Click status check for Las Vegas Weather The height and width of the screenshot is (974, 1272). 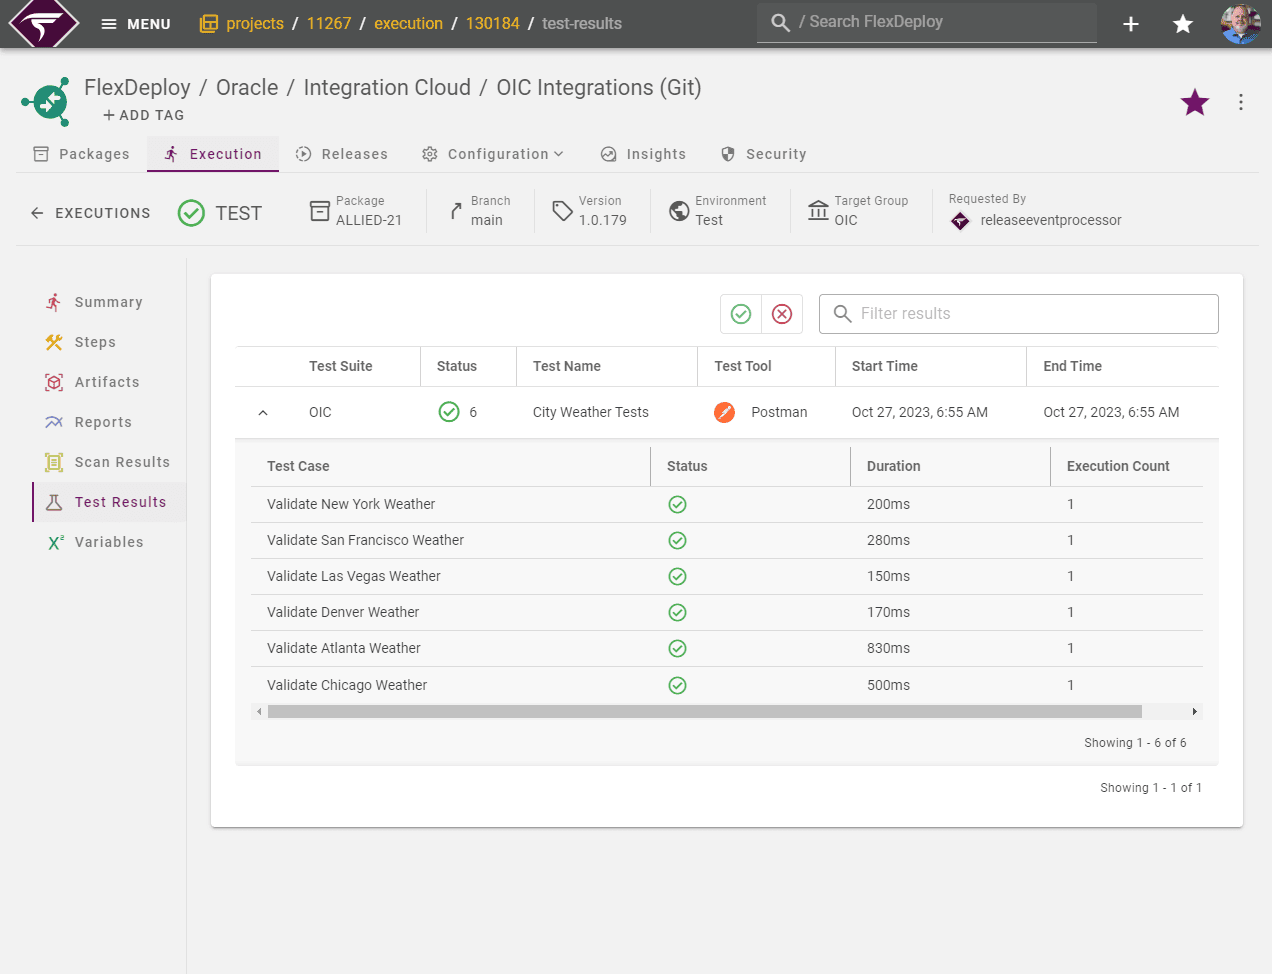pos(677,576)
